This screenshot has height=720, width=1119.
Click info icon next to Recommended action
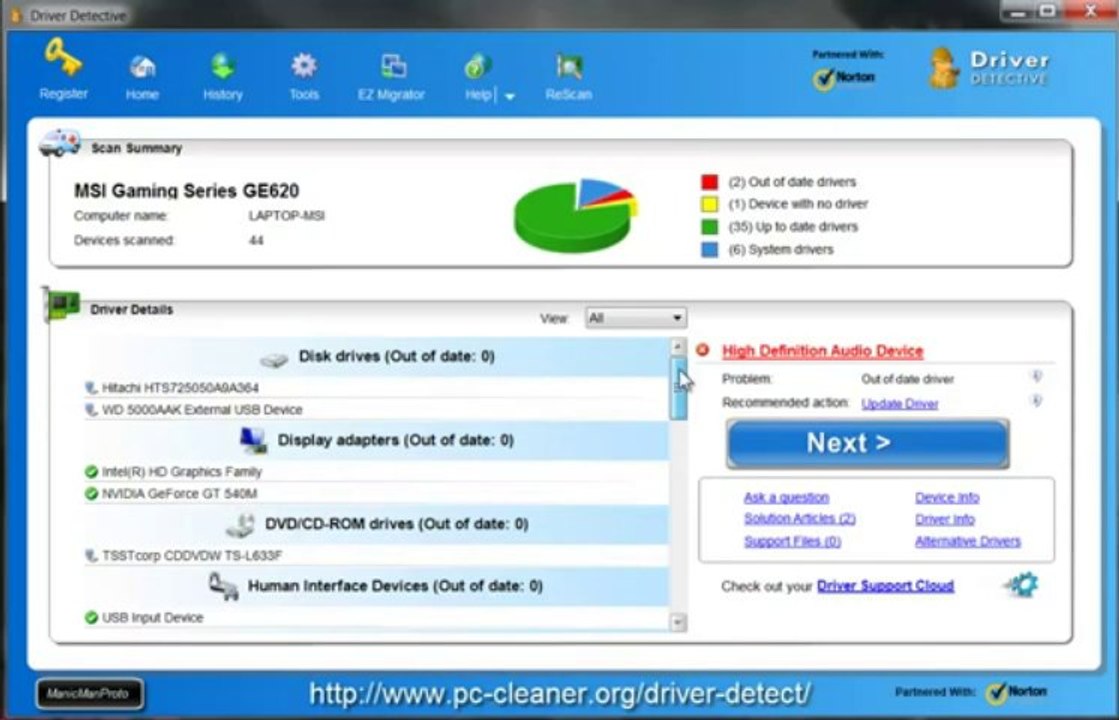pos(1038,401)
